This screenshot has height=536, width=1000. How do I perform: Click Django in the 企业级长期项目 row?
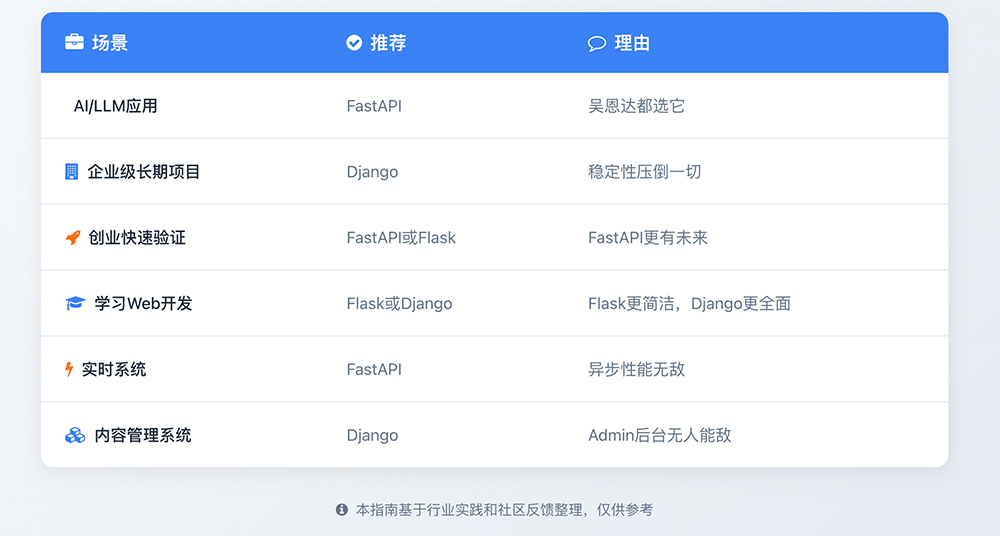click(372, 172)
